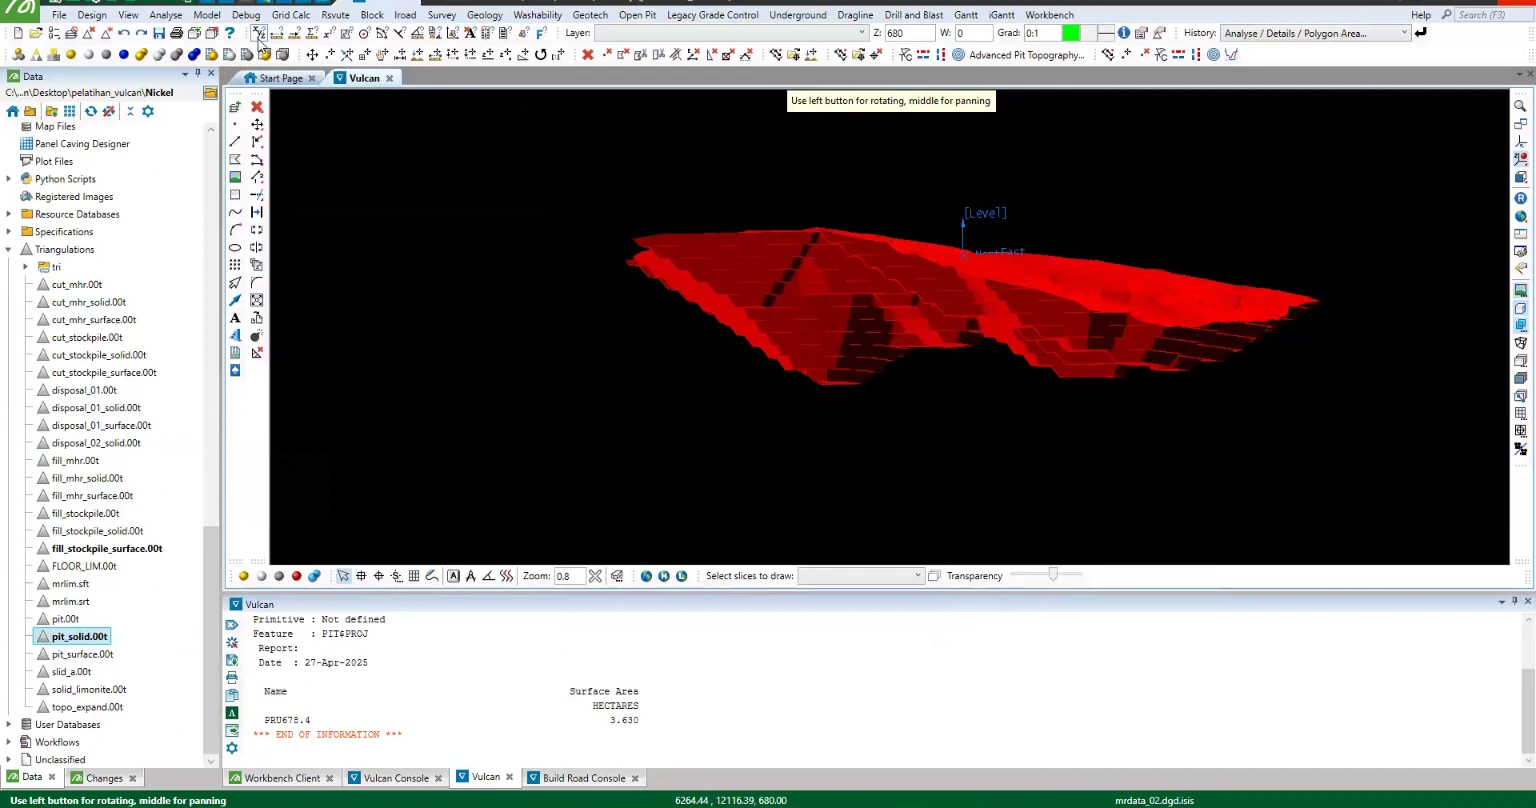Open the 'Select slices to draw' dropdown
Screen dimensions: 1536x808
(x=860, y=576)
